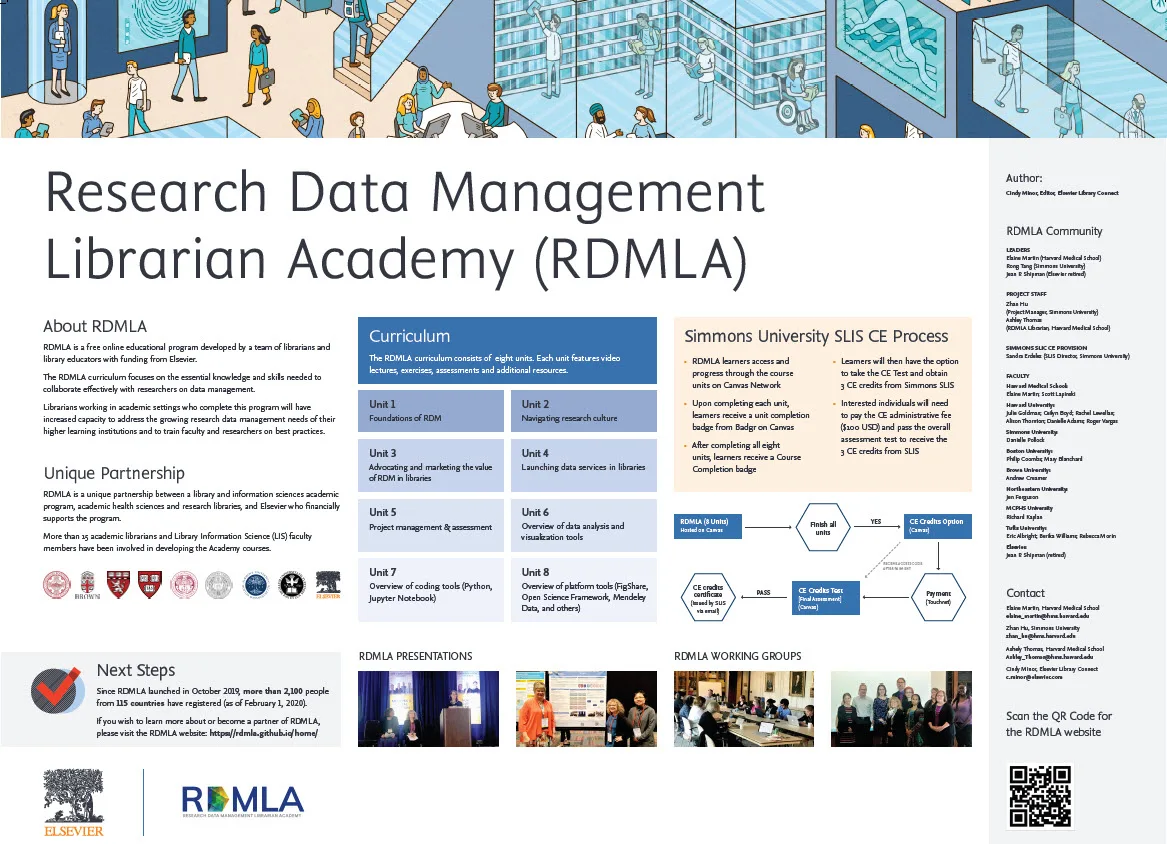Image resolution: width=1167 pixels, height=844 pixels.
Task: Select Unit 6 data analysis and visualization tile
Action: (584, 525)
